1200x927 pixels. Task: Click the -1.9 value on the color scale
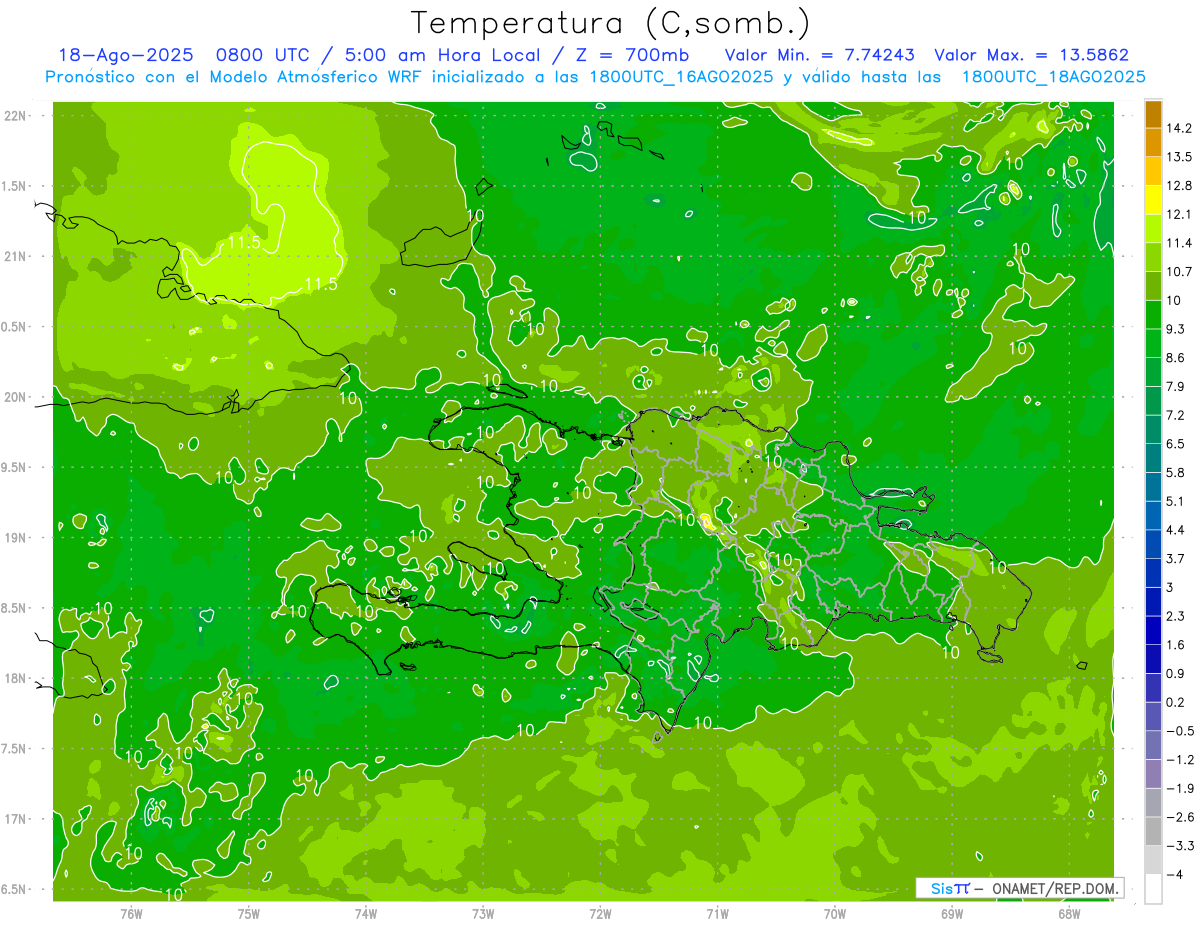pyautogui.click(x=1180, y=788)
